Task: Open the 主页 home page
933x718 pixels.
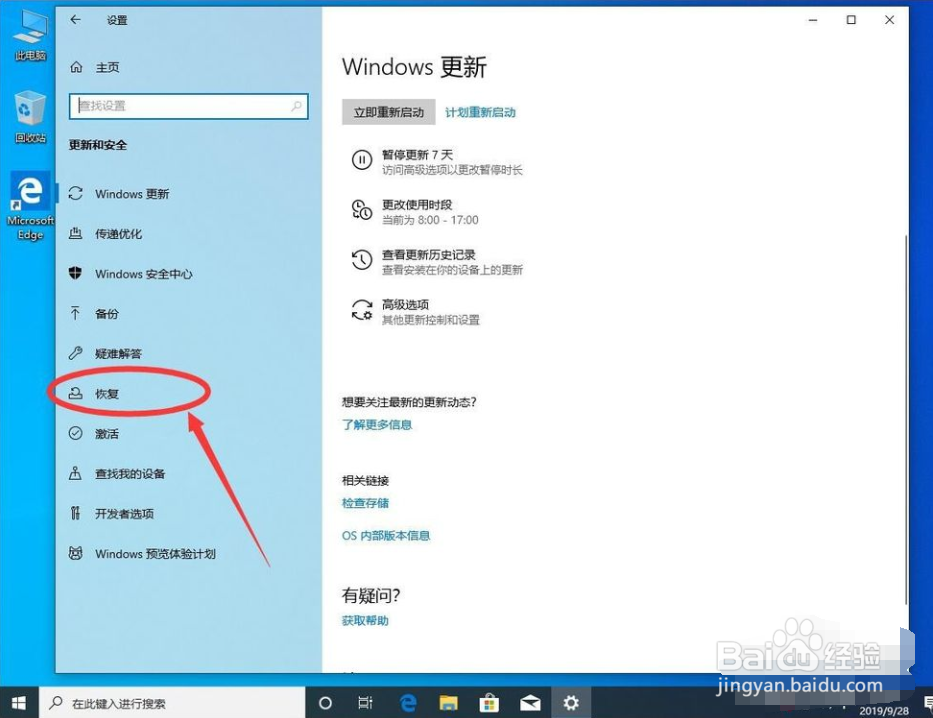Action: pos(108,67)
